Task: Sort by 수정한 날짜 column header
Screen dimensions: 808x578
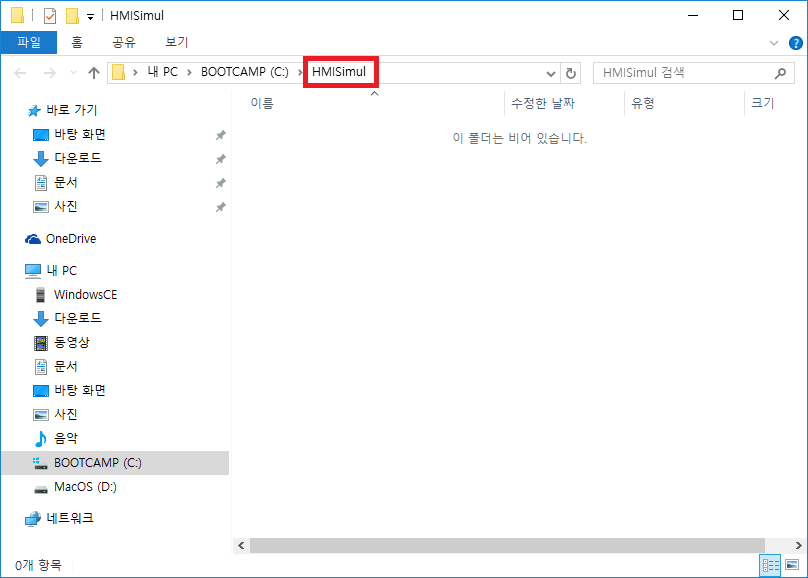Action: pyautogui.click(x=543, y=103)
